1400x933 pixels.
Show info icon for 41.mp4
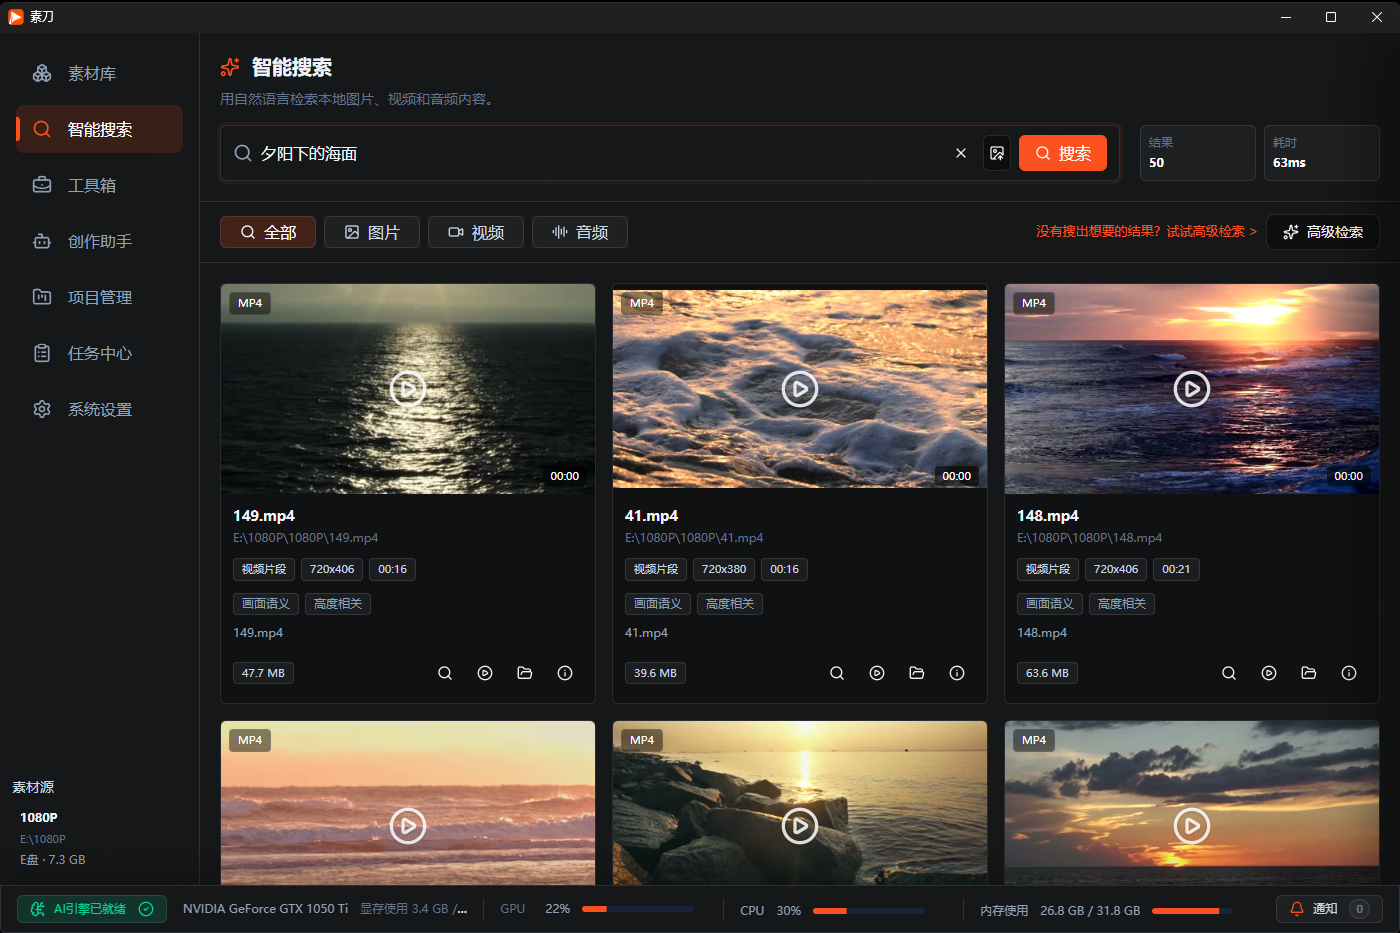coord(957,673)
